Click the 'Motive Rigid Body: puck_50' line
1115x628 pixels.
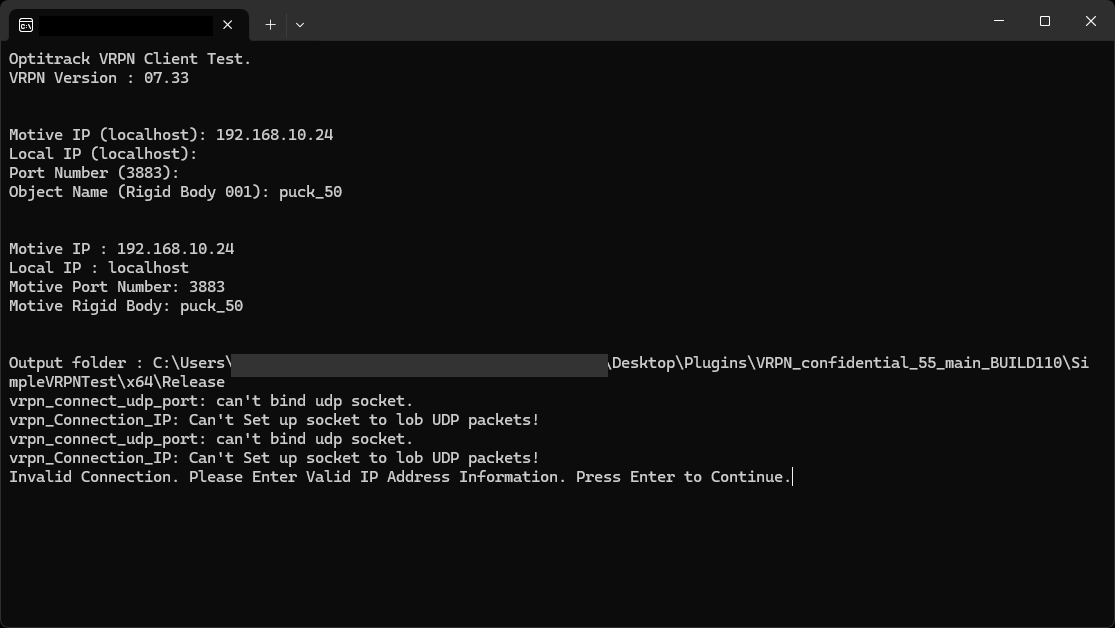click(126, 306)
